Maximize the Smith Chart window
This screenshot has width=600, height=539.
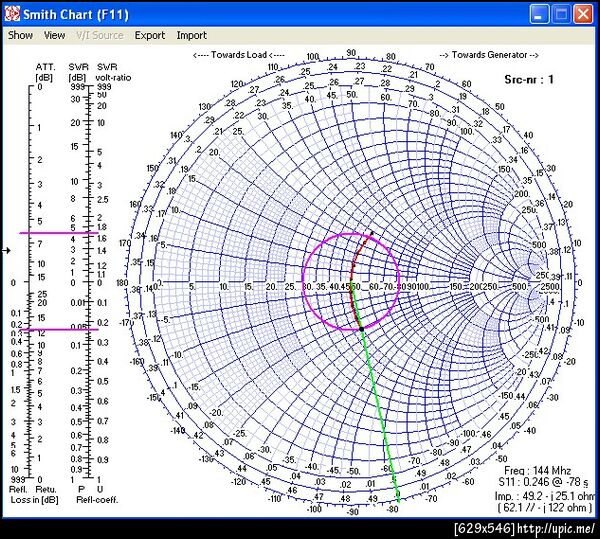561,14
